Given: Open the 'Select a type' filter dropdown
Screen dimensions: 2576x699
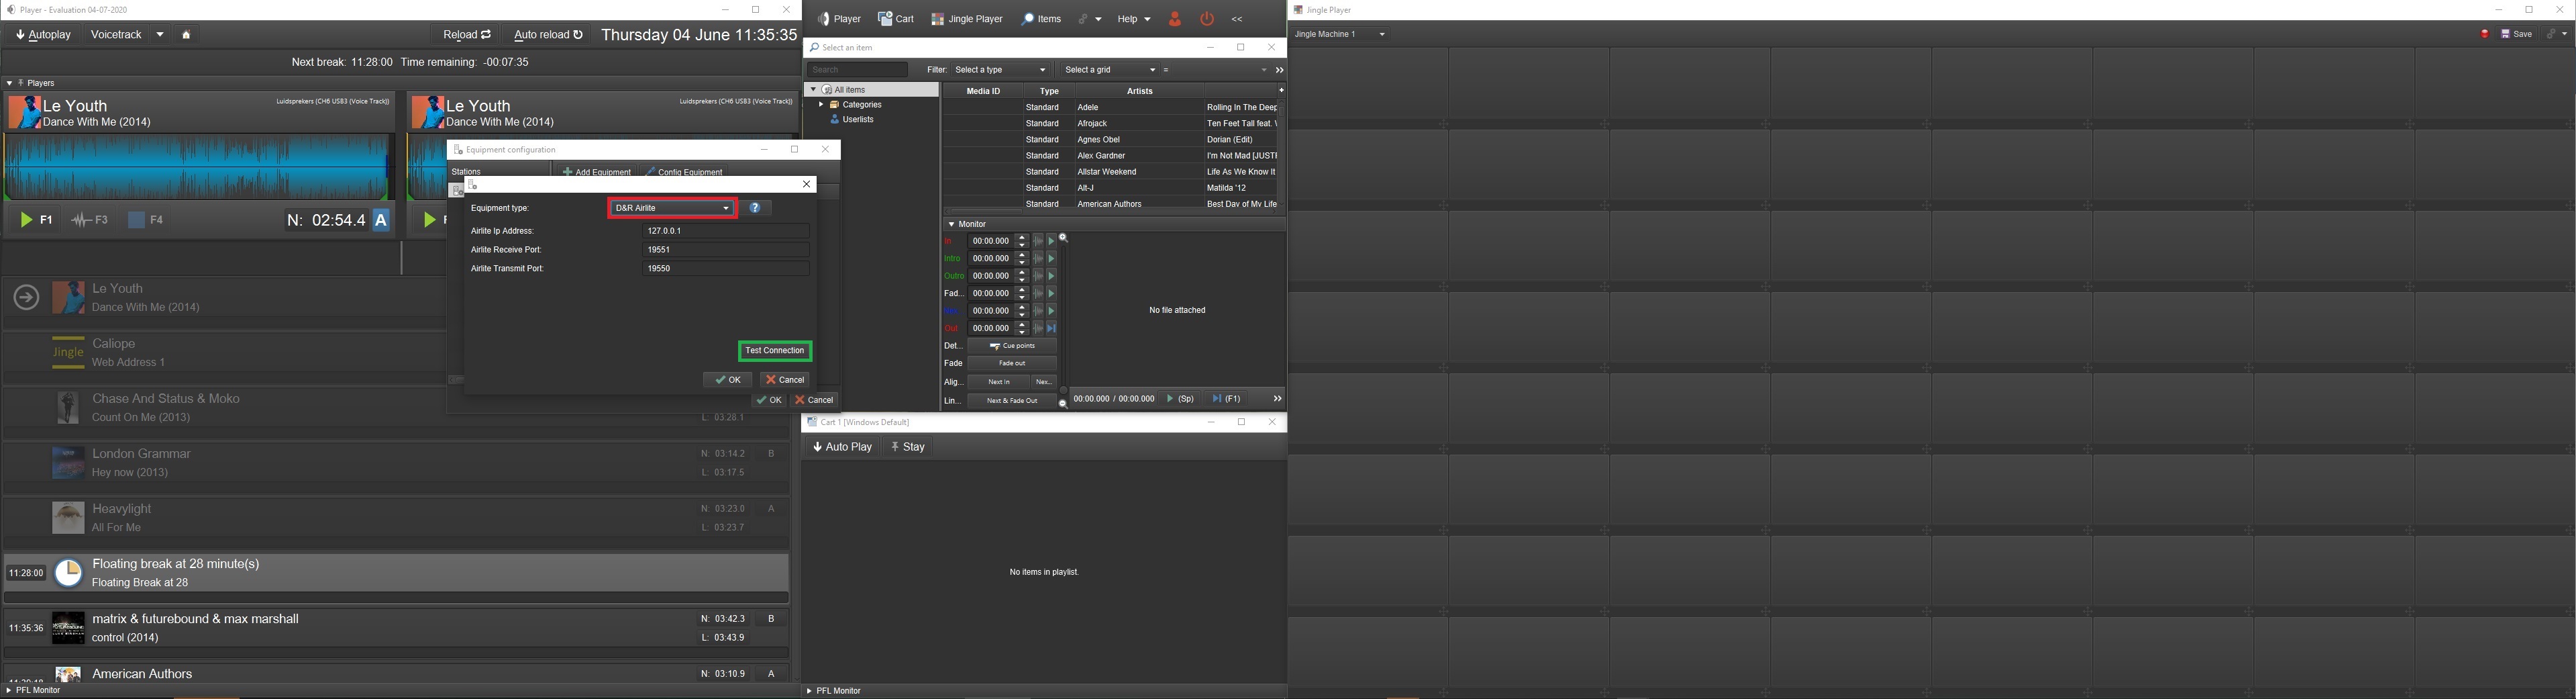Looking at the screenshot, I should 1000,70.
